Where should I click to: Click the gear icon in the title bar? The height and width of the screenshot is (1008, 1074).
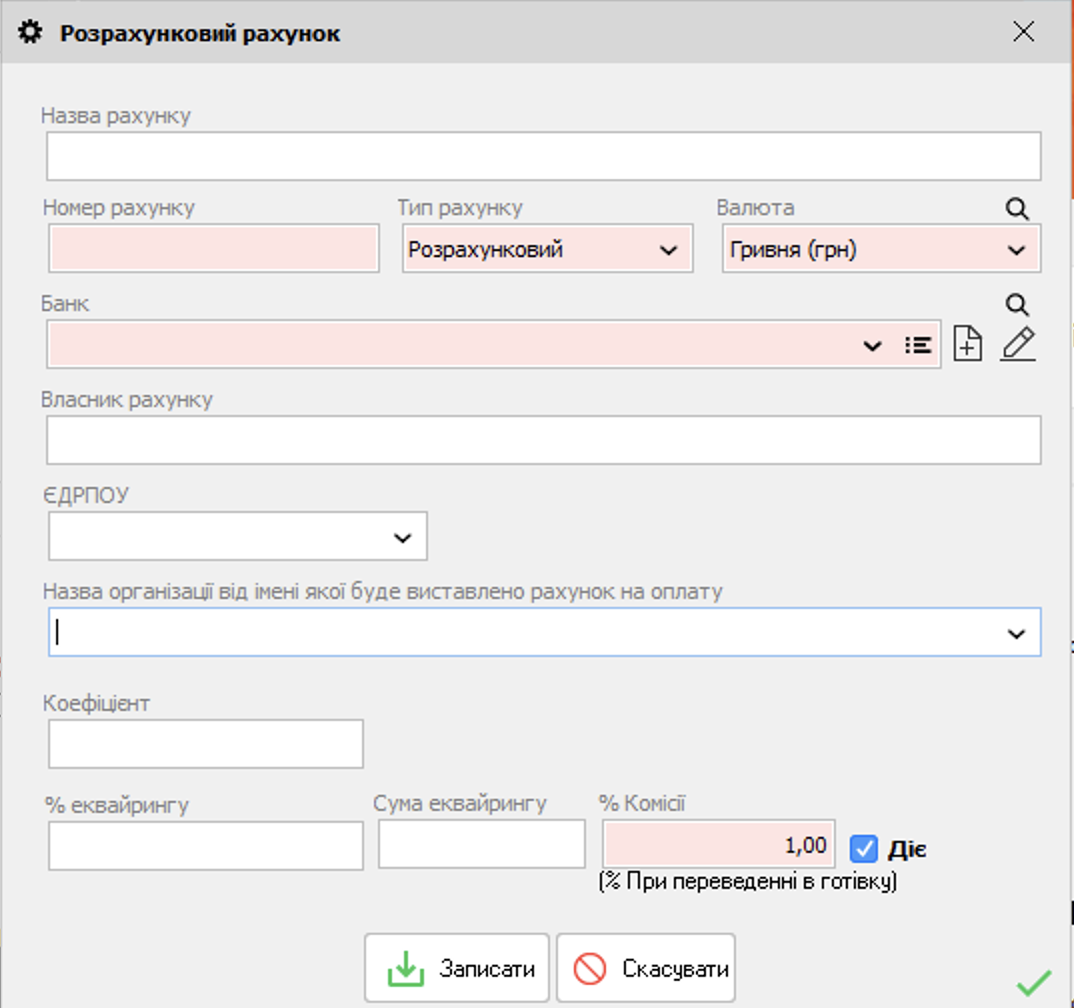click(x=29, y=32)
